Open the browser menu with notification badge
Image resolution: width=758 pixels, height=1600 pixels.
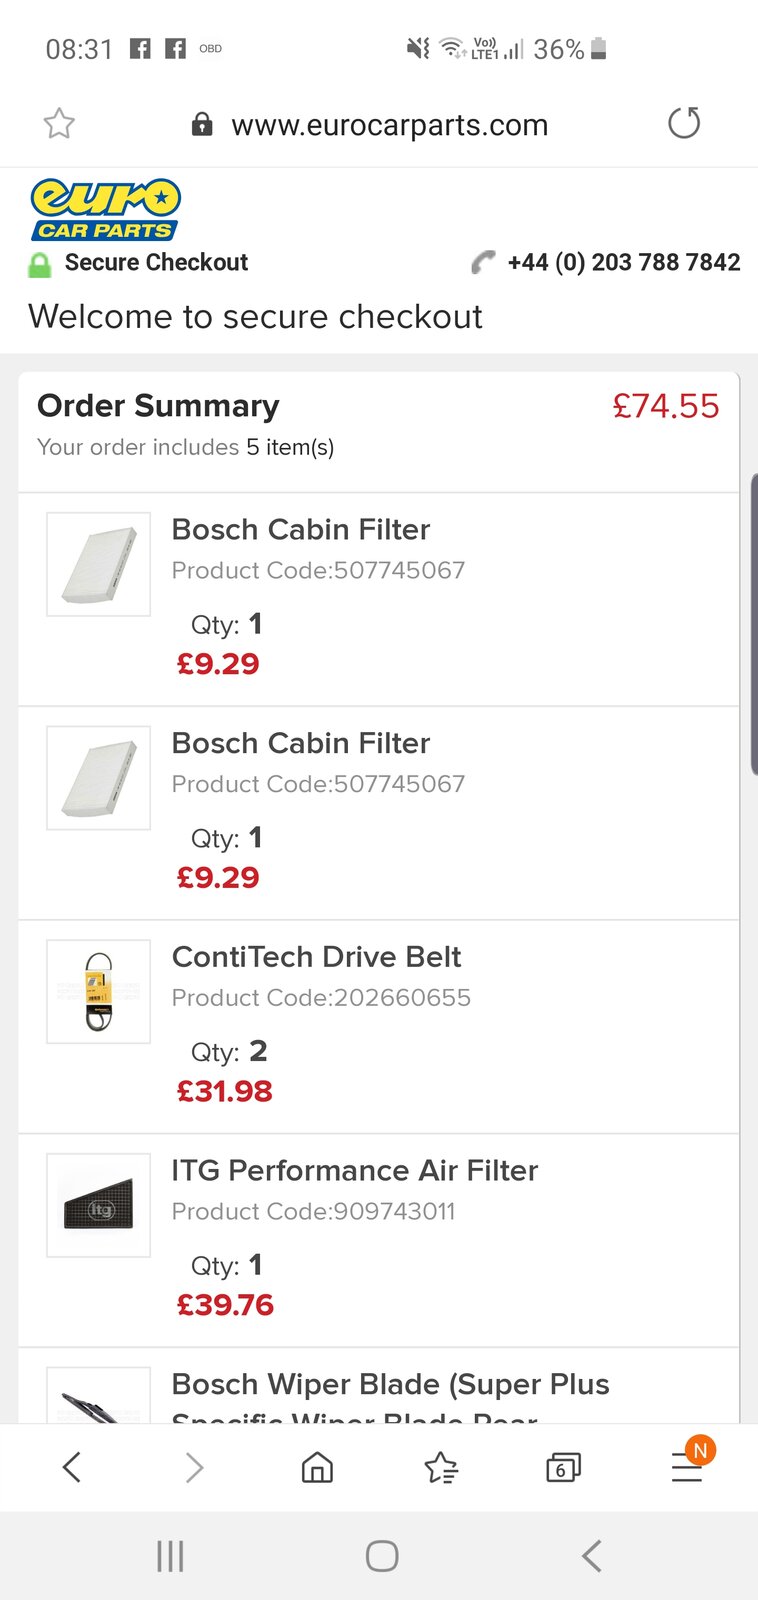(687, 1467)
